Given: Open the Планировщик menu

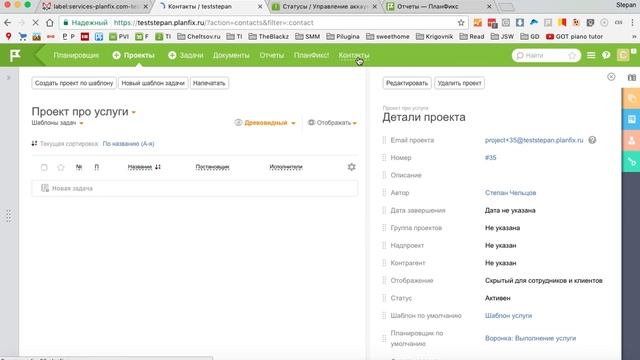Looking at the screenshot, I should tap(76, 55).
